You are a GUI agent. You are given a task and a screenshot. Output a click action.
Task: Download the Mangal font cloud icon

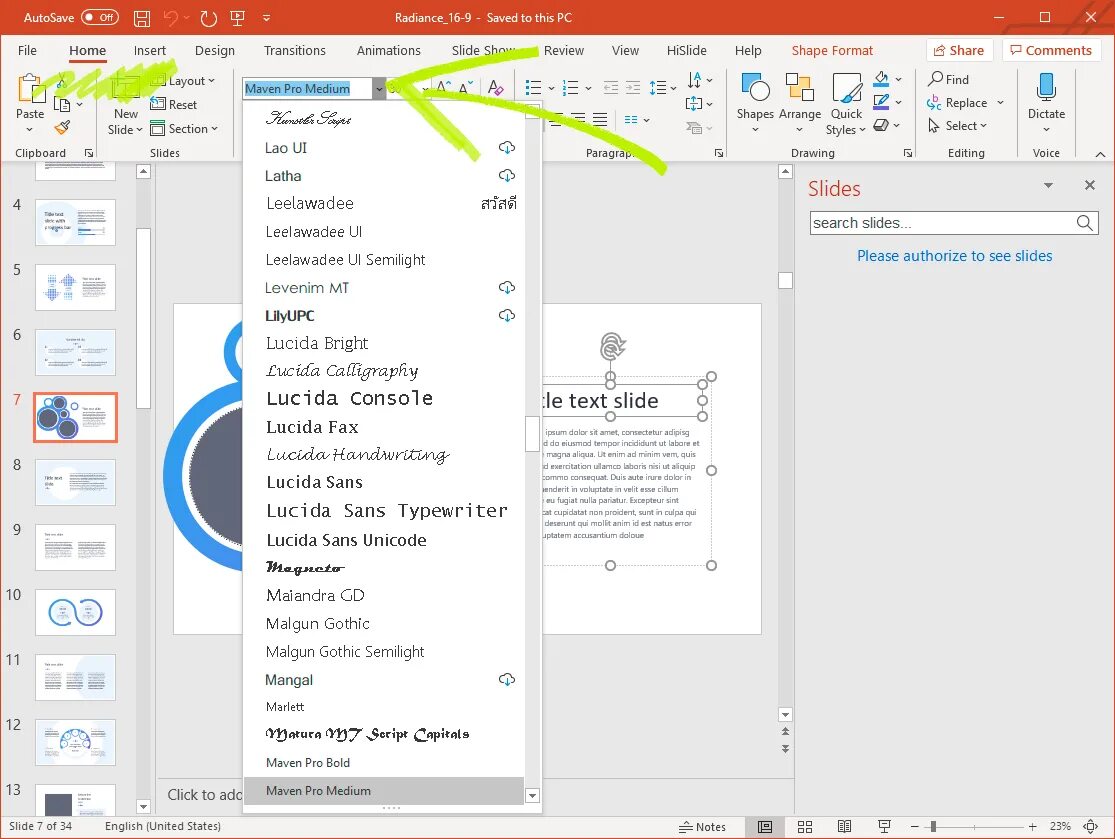[506, 679]
